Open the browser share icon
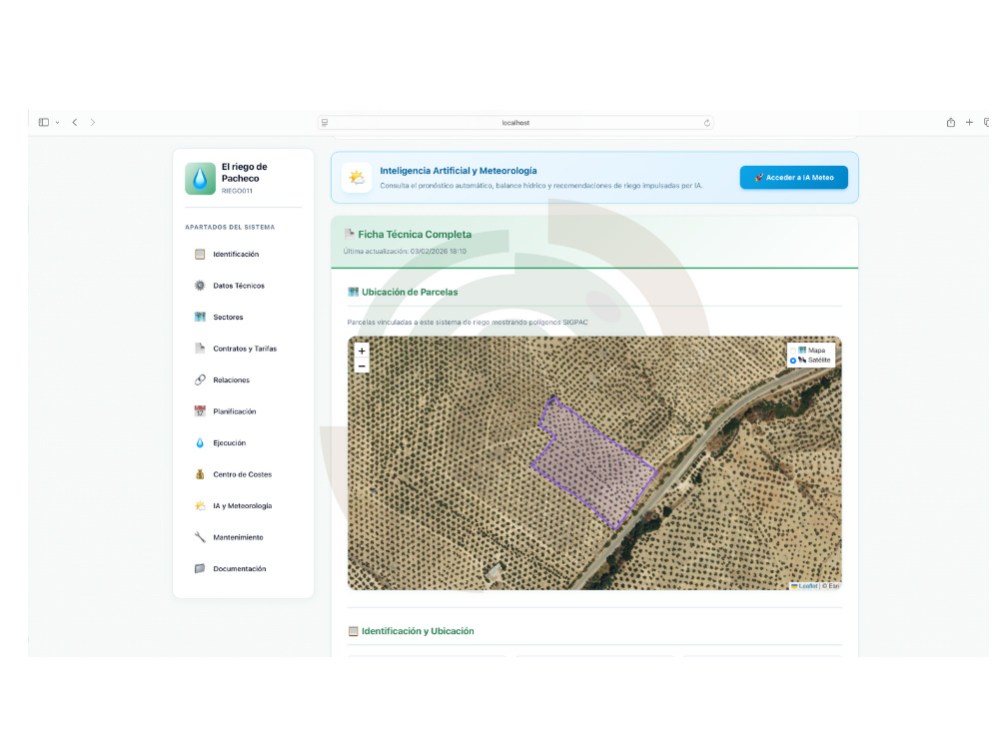 950,122
